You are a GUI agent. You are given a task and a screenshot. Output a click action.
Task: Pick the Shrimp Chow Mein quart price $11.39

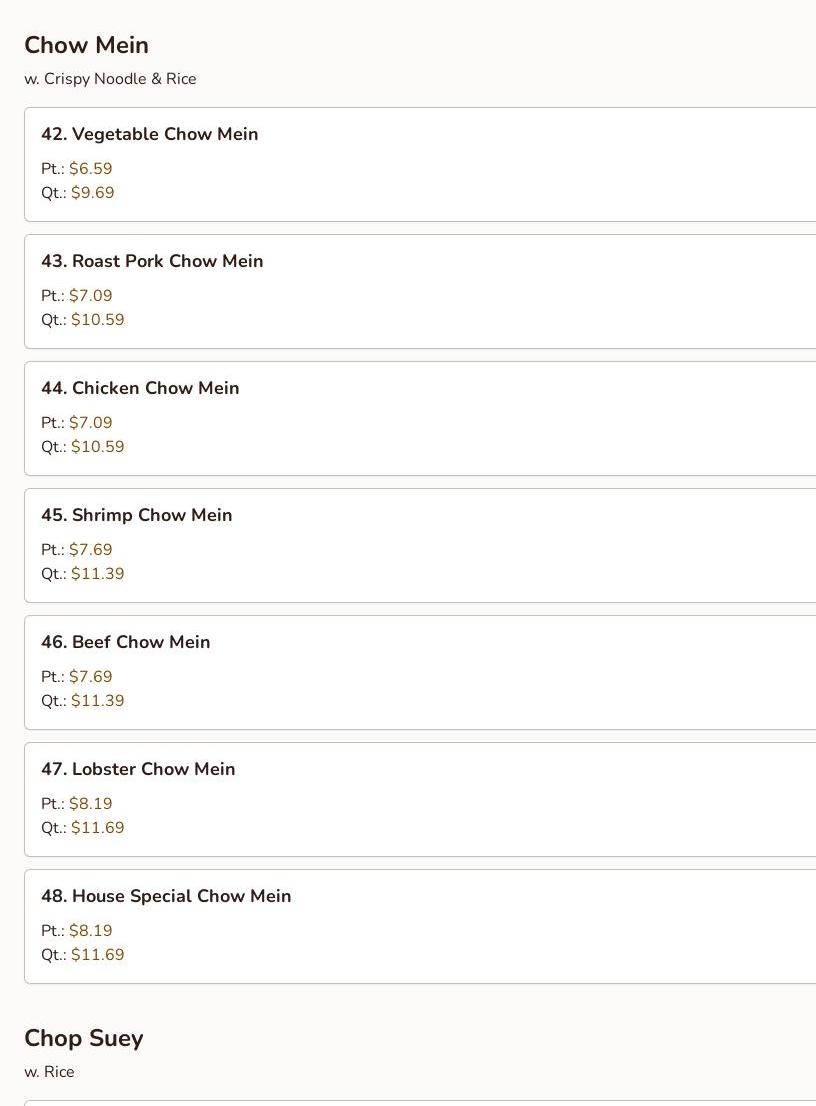tap(97, 573)
